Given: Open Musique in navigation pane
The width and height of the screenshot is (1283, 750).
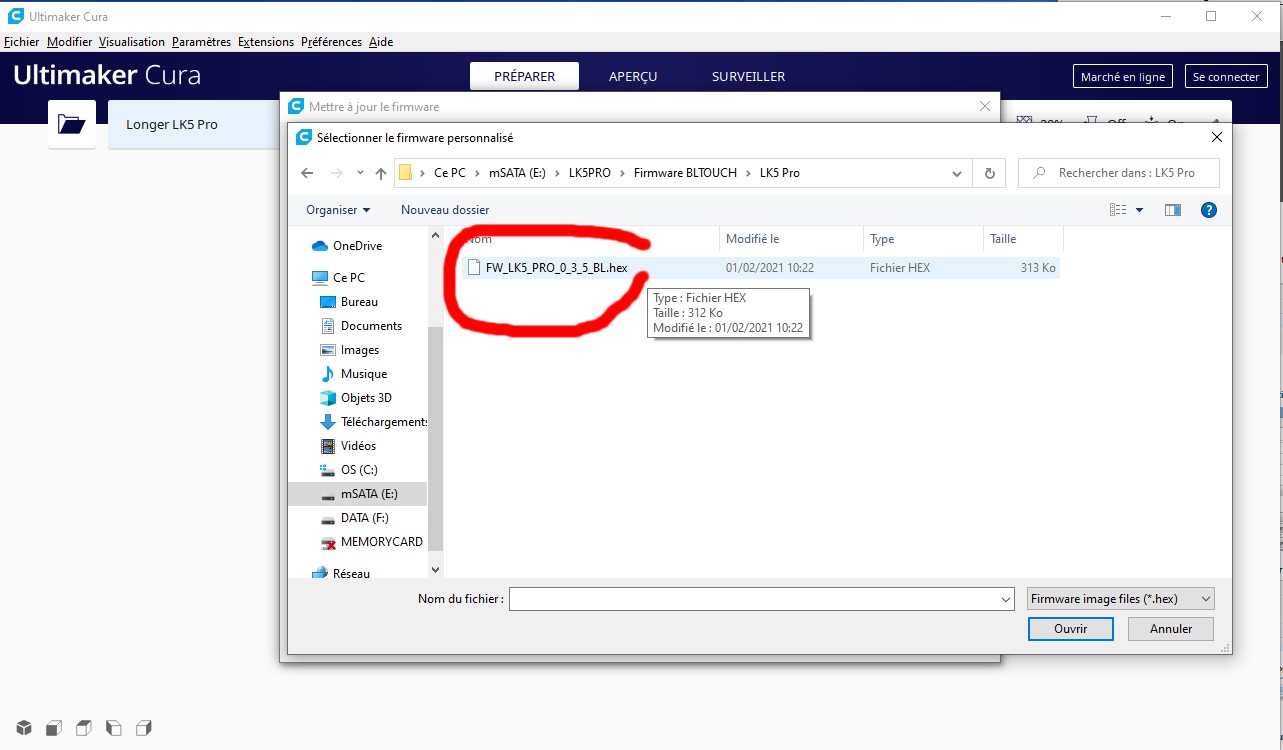Looking at the screenshot, I should (x=364, y=374).
